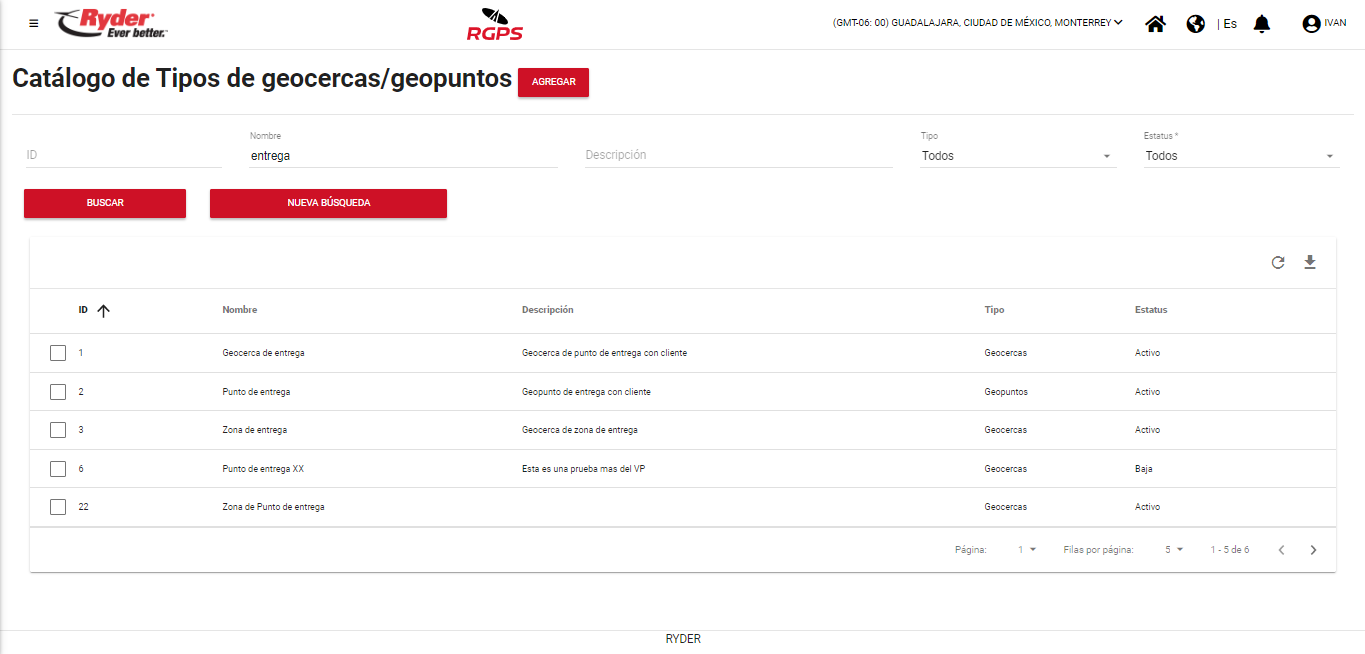Click the globe language icon

pyautogui.click(x=1195, y=24)
